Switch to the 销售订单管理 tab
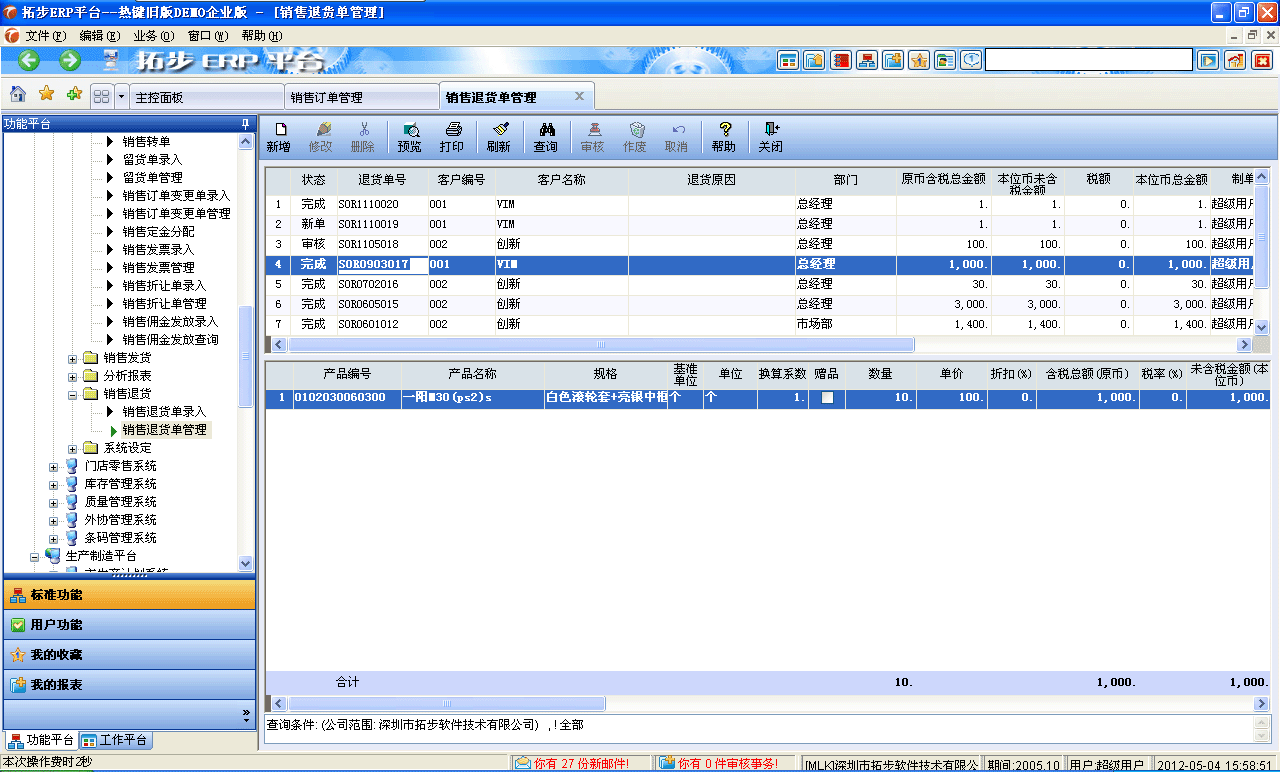1280x772 pixels. [360, 96]
